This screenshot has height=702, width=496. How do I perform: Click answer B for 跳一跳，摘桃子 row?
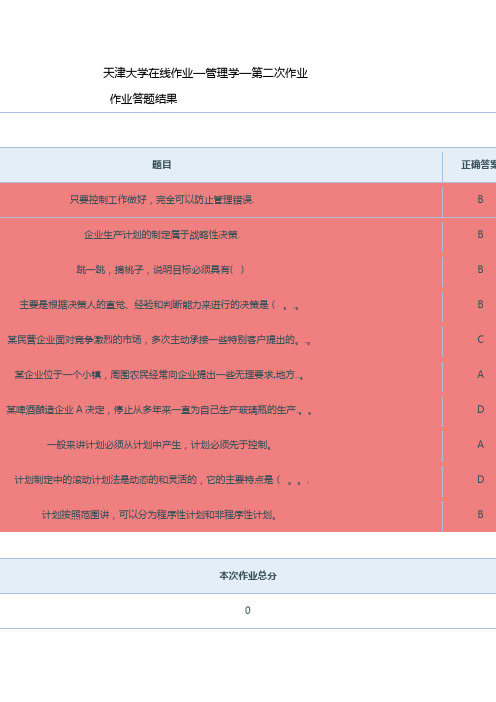click(x=480, y=270)
